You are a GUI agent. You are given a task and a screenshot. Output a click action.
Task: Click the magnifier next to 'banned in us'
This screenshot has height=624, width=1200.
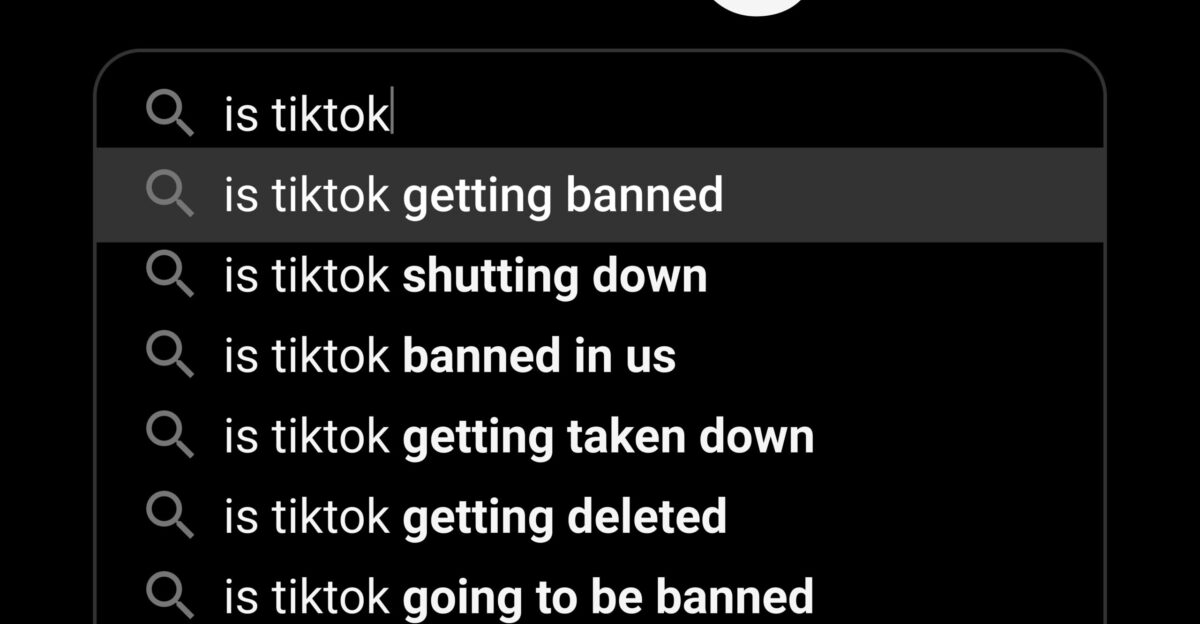pyautogui.click(x=169, y=354)
